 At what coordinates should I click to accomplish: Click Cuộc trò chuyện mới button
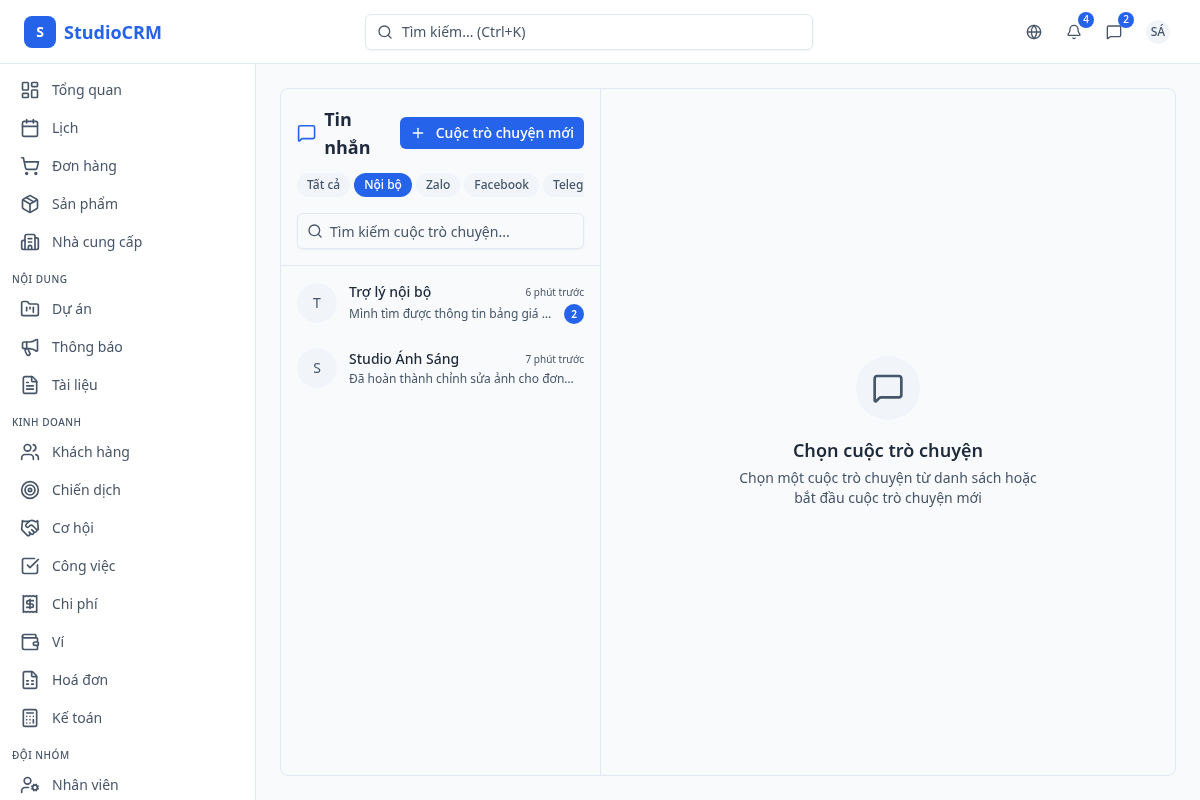tap(492, 133)
